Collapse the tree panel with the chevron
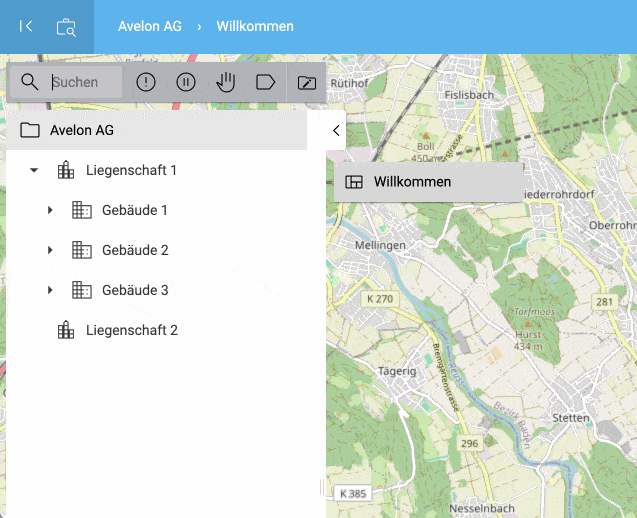 coord(336,130)
